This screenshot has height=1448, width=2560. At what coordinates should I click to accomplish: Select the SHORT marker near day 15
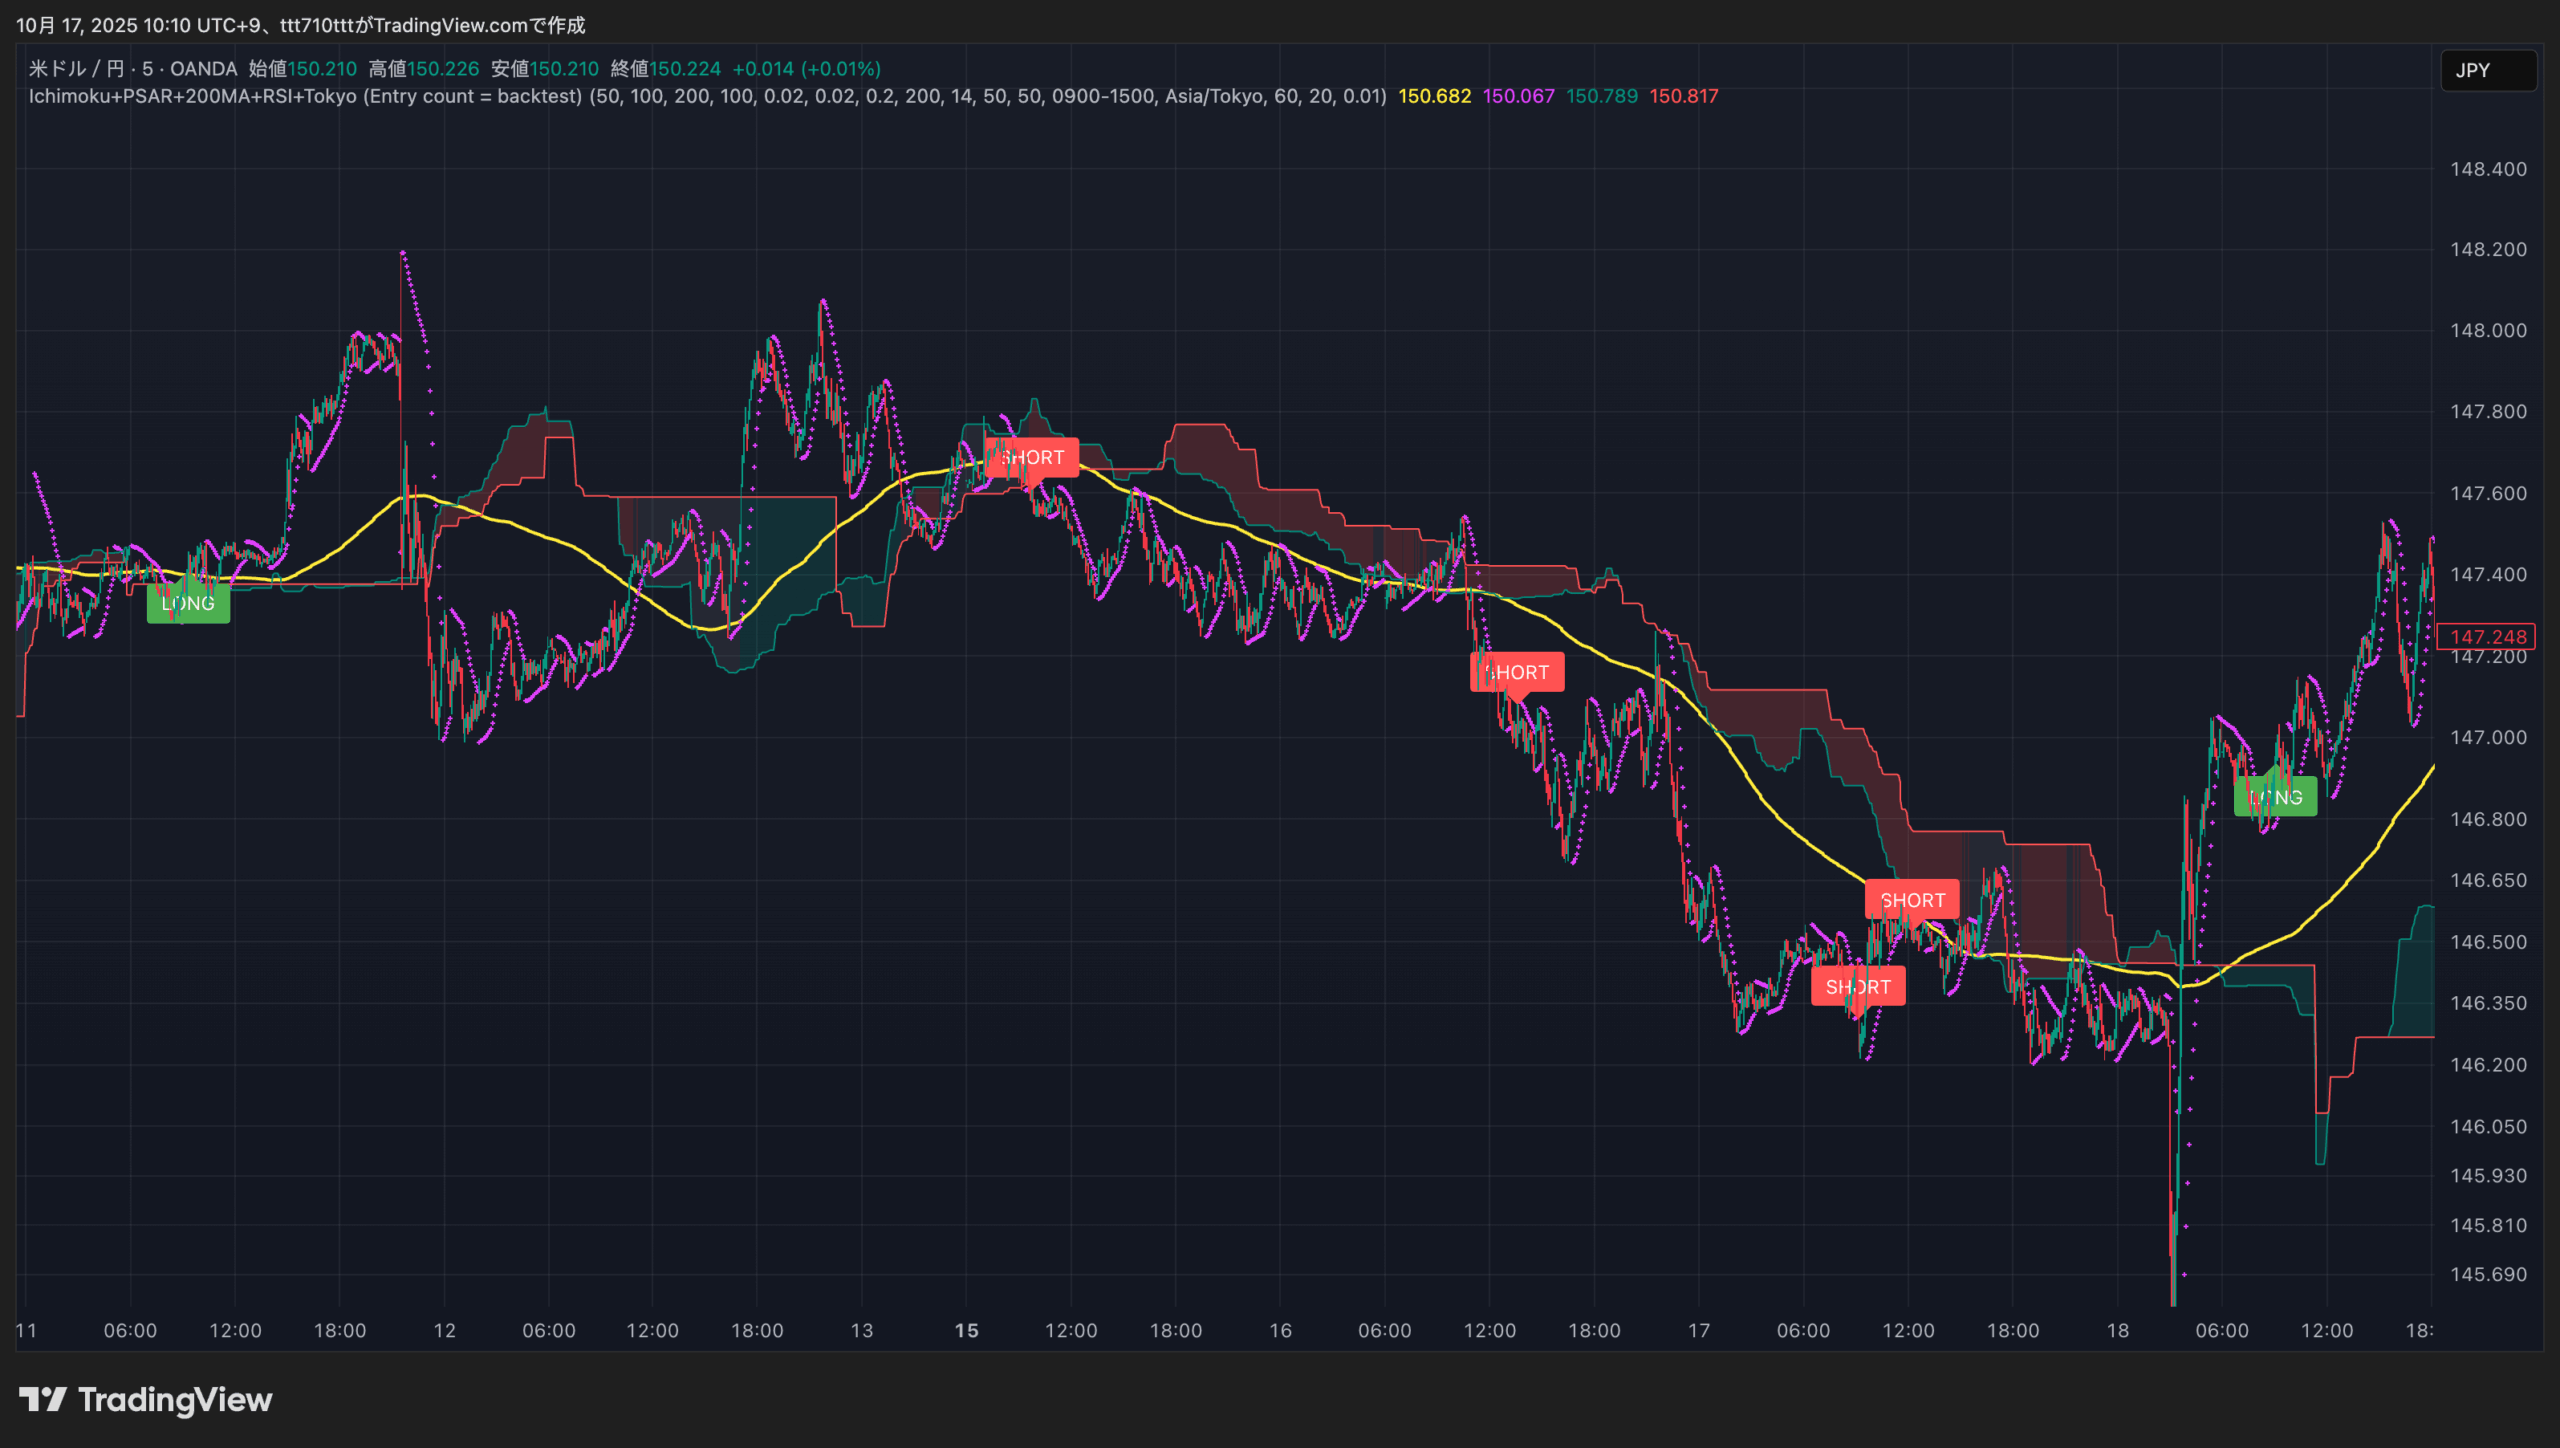click(x=1032, y=458)
